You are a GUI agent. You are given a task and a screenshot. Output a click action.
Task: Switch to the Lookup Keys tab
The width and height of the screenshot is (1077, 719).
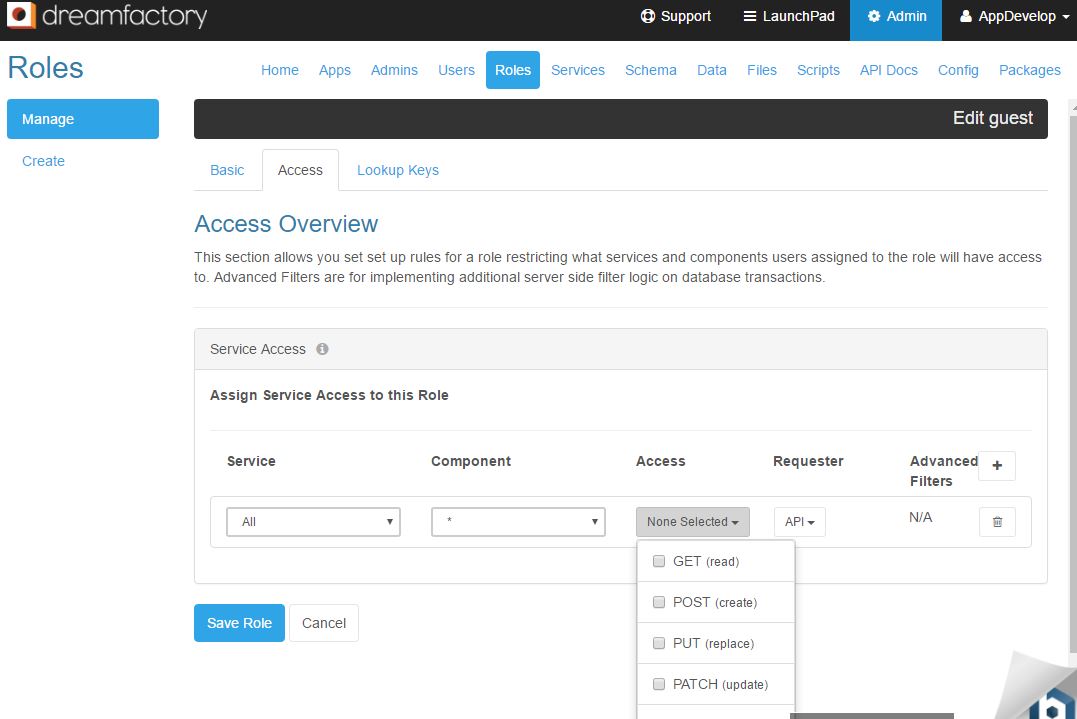point(397,170)
